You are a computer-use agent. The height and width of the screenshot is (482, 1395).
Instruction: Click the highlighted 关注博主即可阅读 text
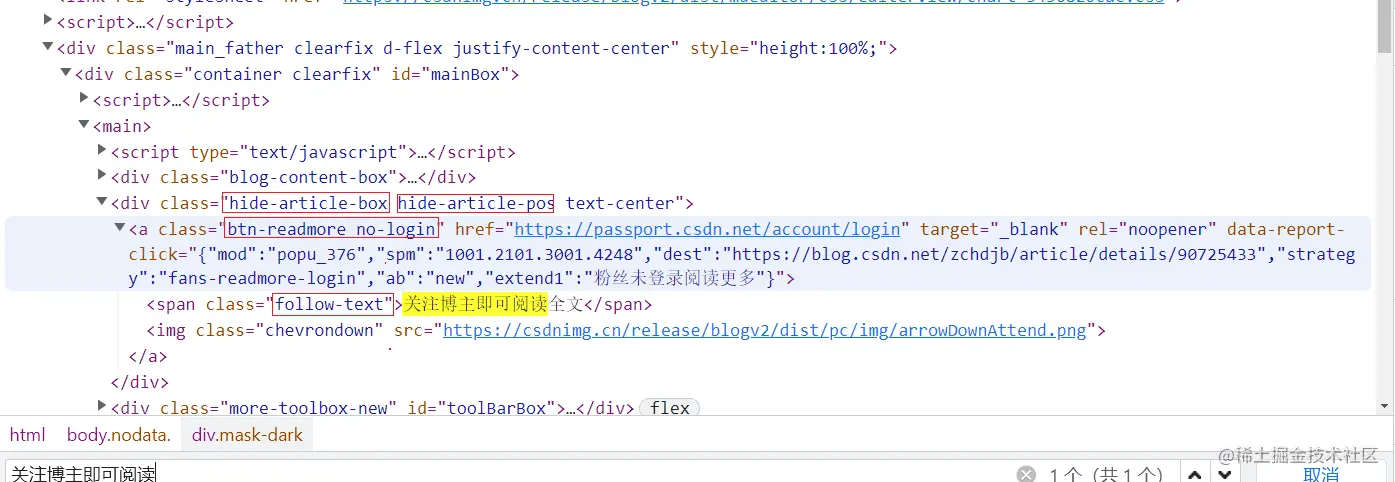[x=476, y=304]
